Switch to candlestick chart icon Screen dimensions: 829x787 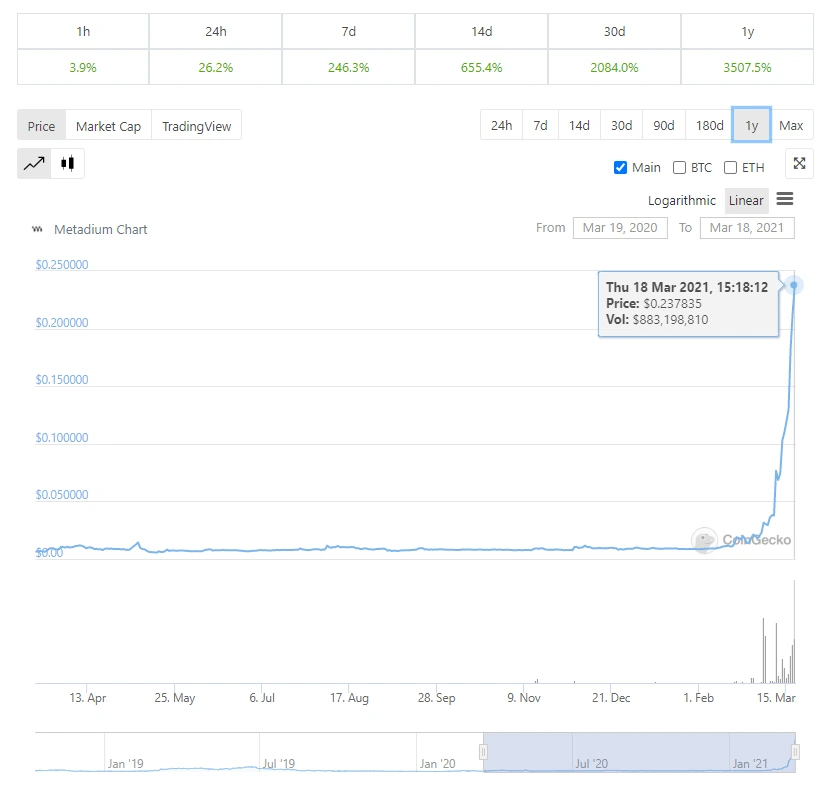pyautogui.click(x=67, y=164)
